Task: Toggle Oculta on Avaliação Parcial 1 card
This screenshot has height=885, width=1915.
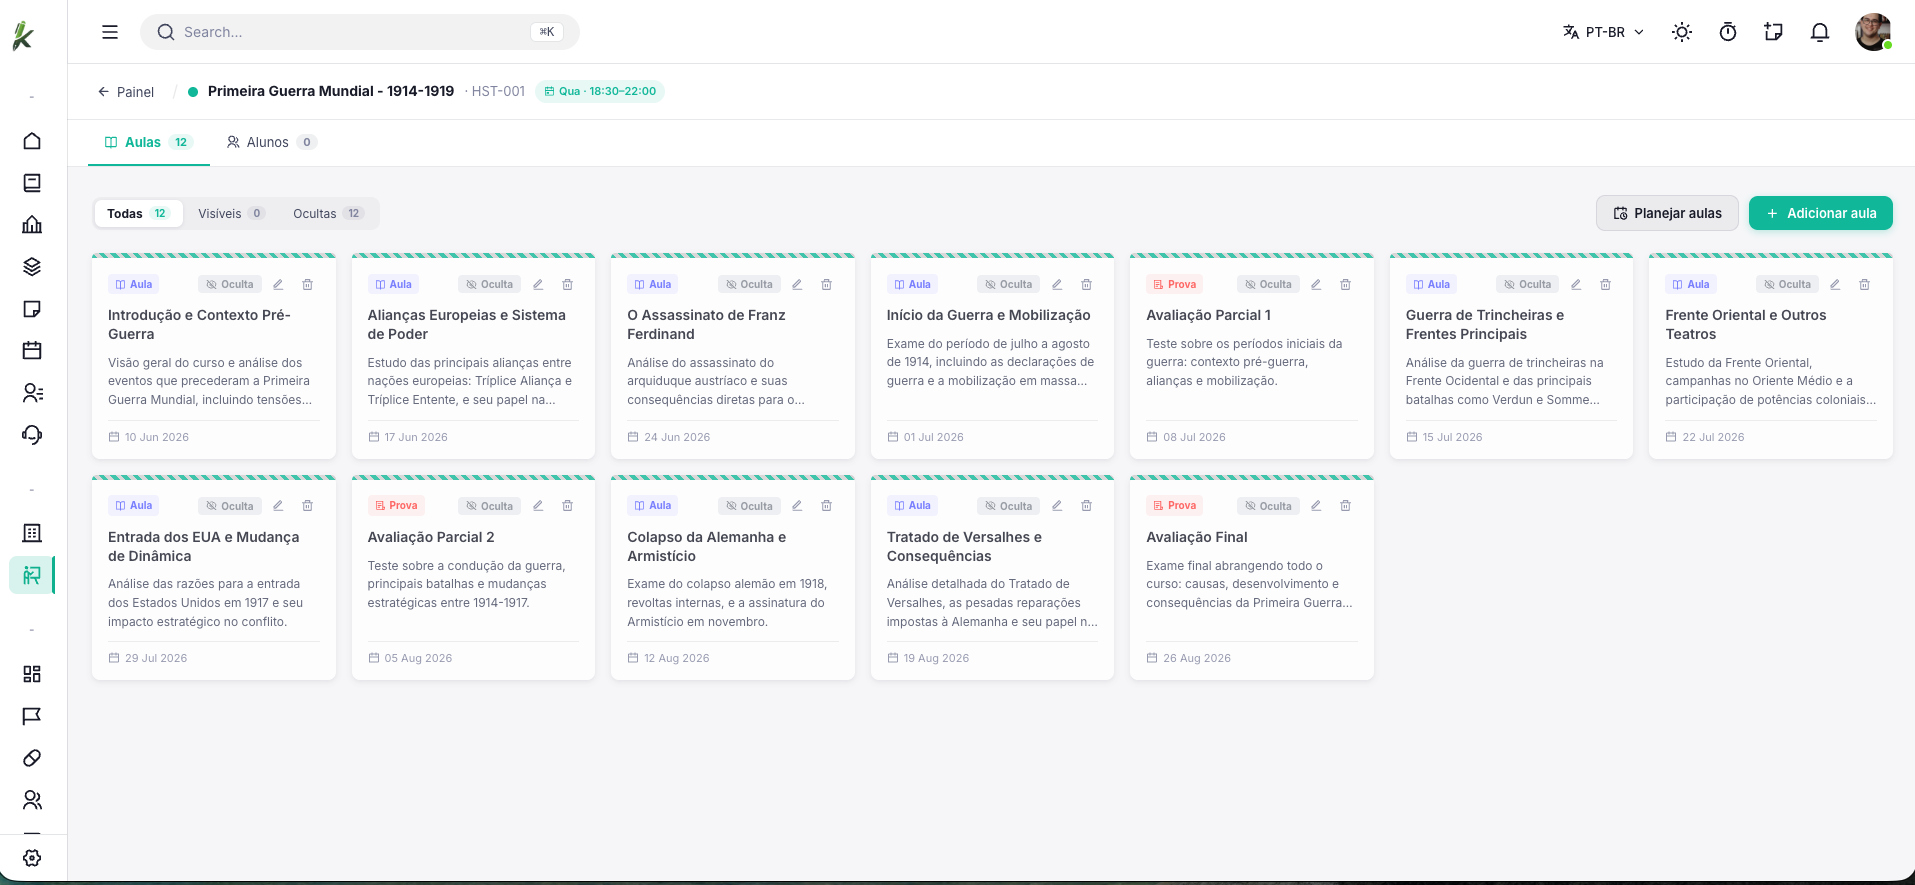Action: pos(1268,285)
